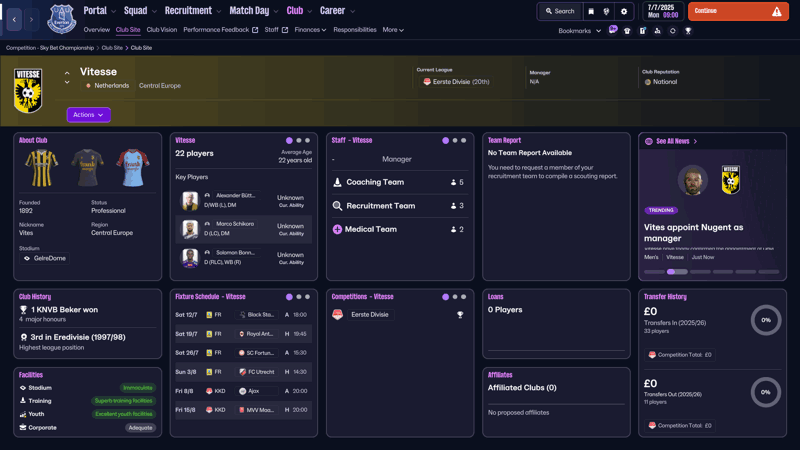The height and width of the screenshot is (450, 800).
Task: Expand the Match Day menu dropdown
Action: 276,11
